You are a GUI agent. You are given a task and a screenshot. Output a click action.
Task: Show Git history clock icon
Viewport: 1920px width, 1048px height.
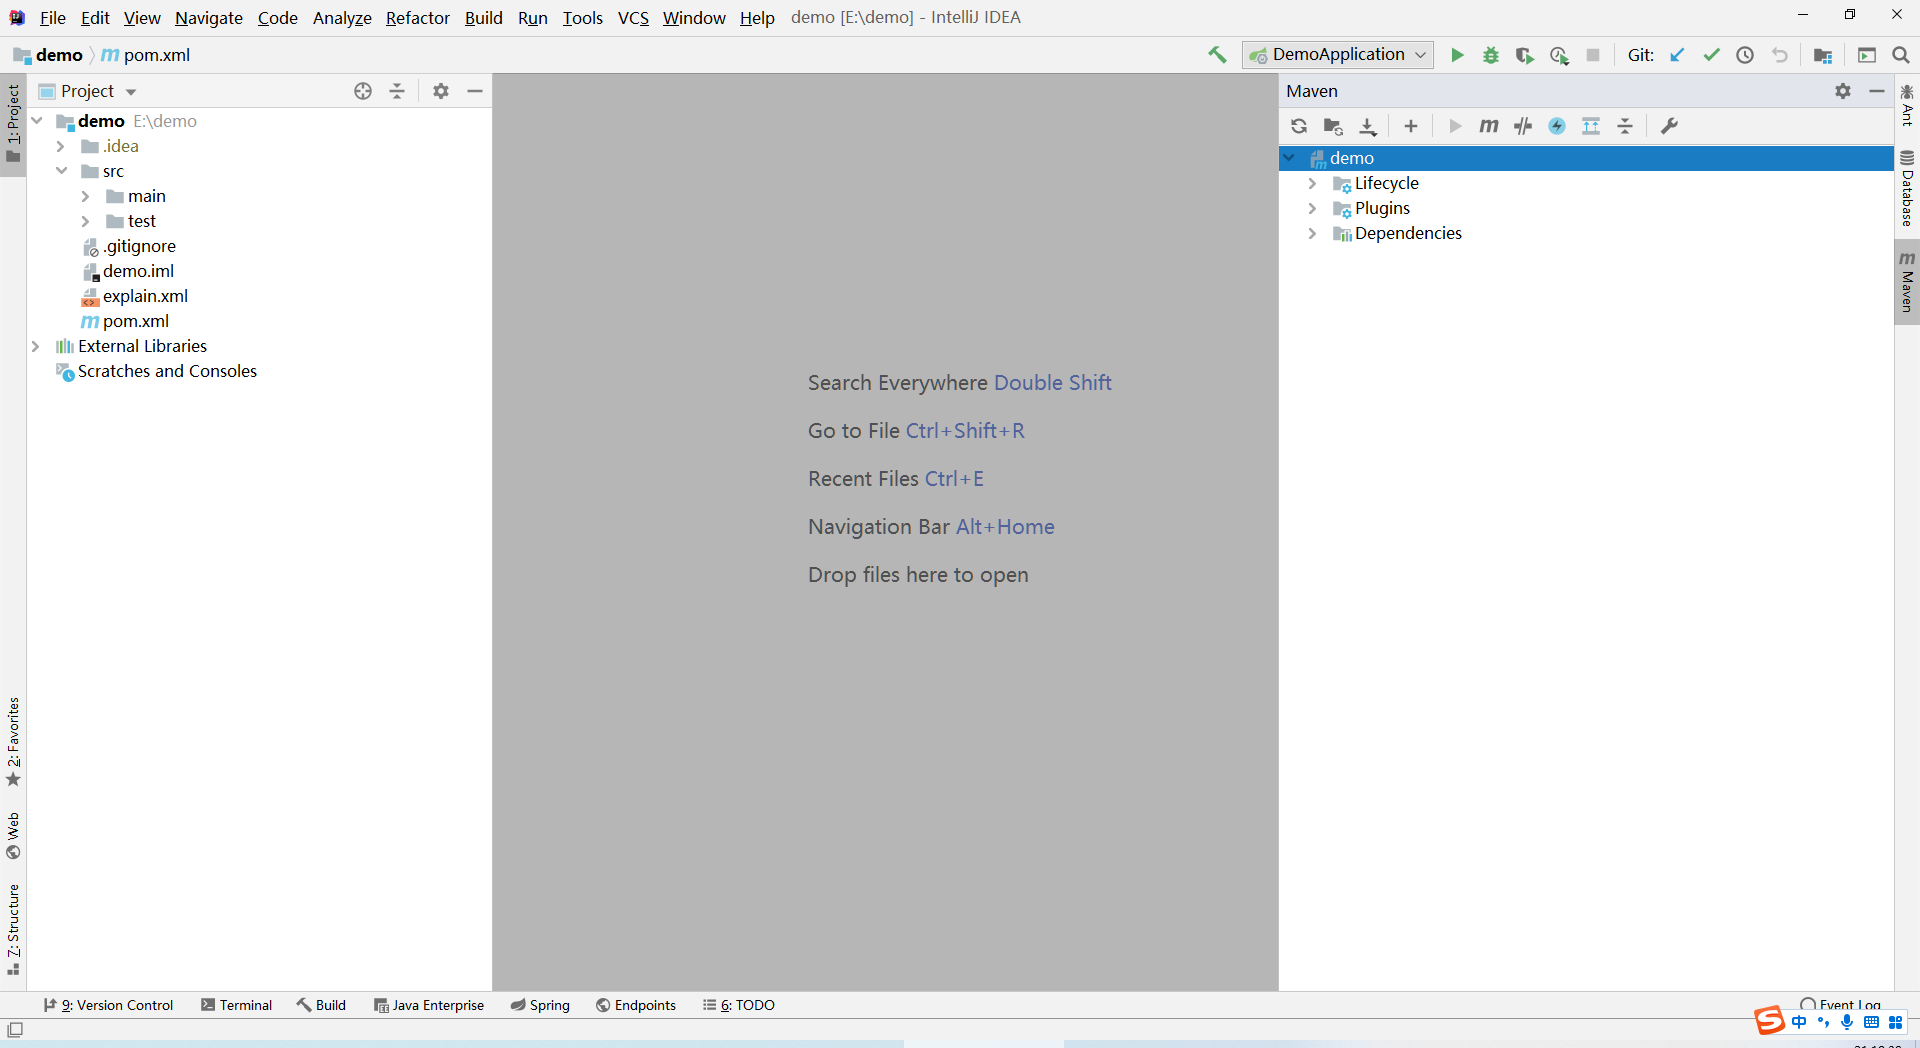(x=1745, y=55)
